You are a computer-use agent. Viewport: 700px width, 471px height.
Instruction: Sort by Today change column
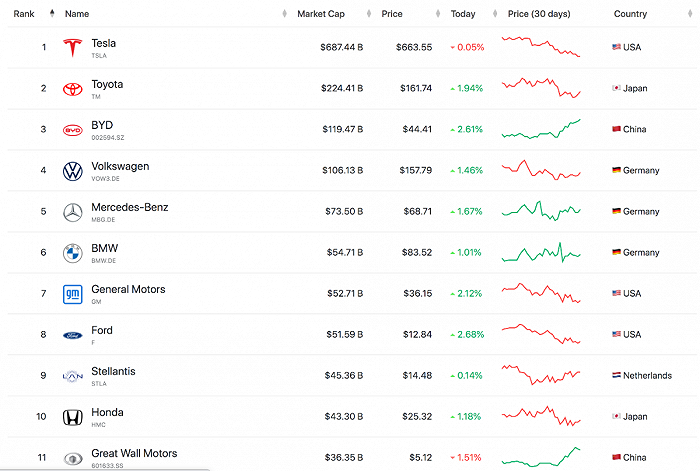tap(463, 14)
